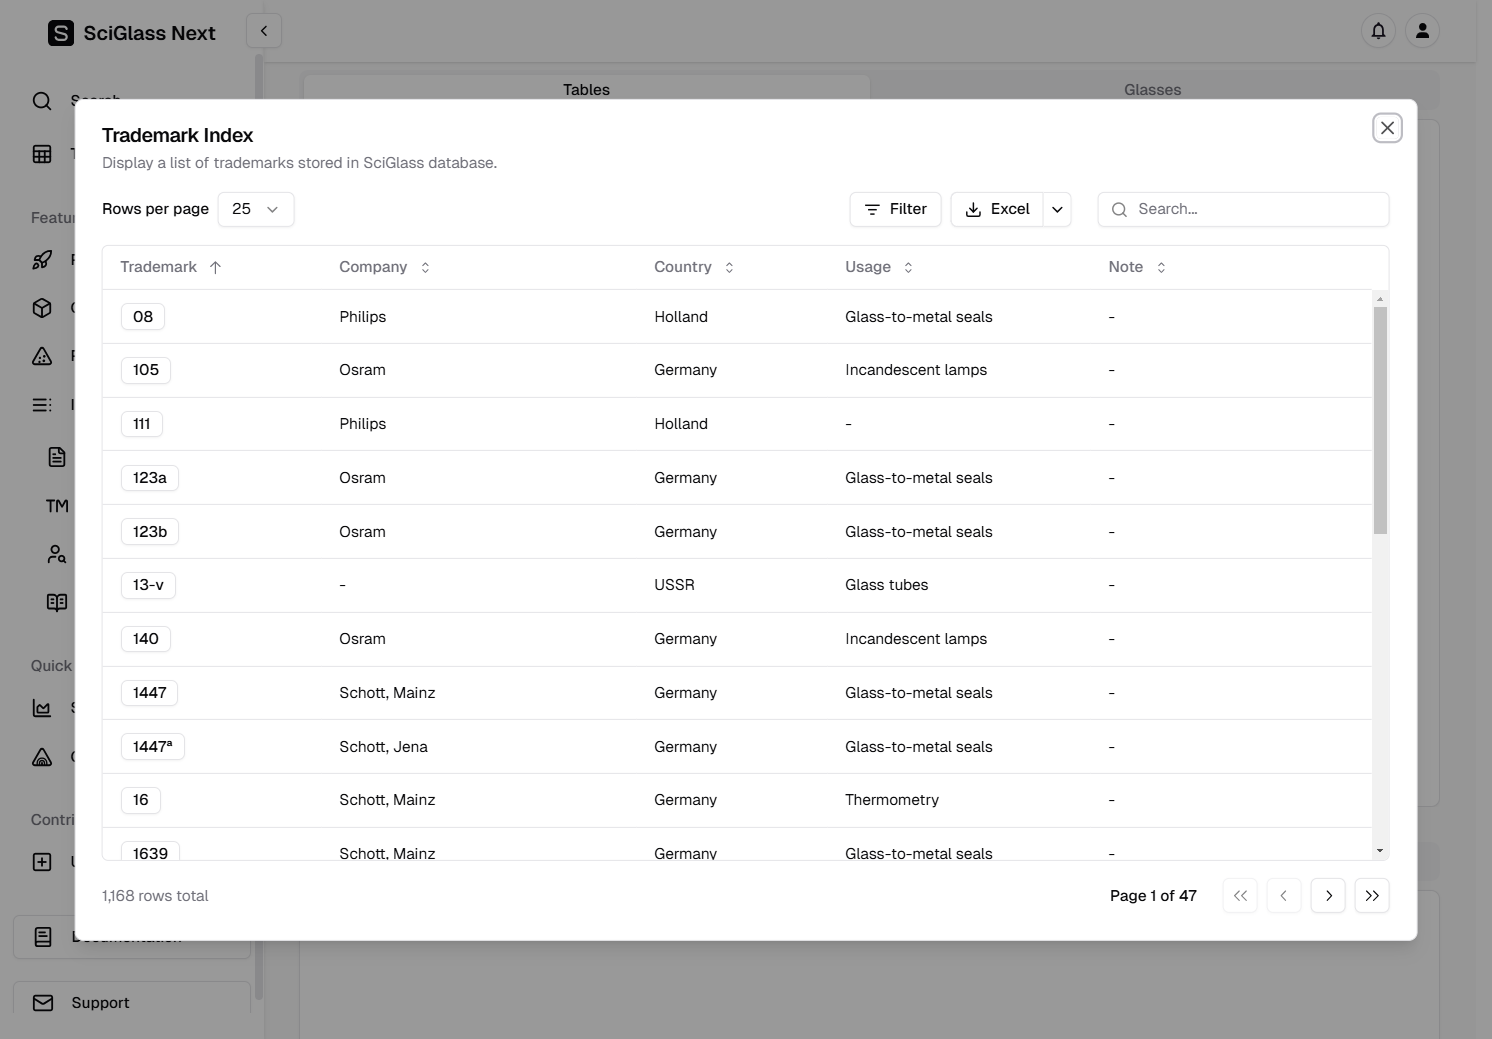The height and width of the screenshot is (1039, 1492).
Task: Expand the Excel export options arrow
Action: pos(1057,209)
